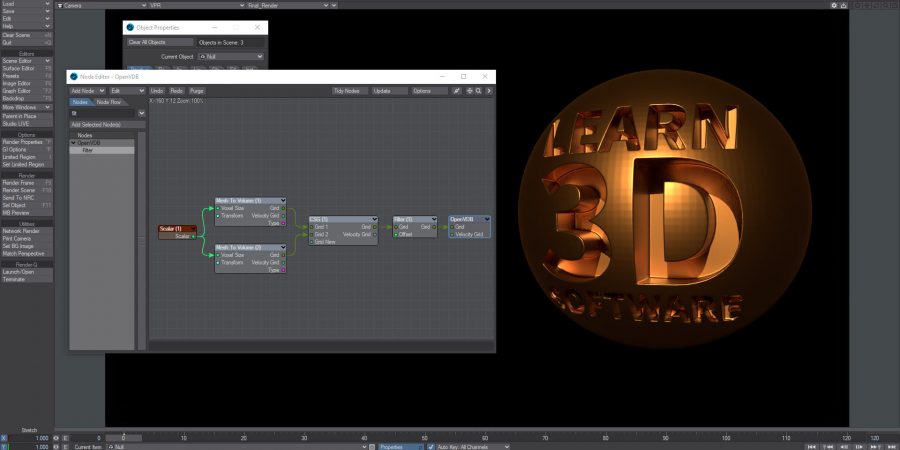Click the Purge button in Node Editor
Viewport: 900px width, 450px height.
[196, 91]
